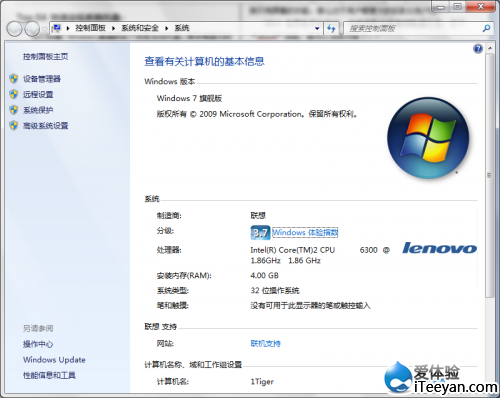Open the 联机支持 website link
Image resolution: width=500 pixels, height=398 pixels.
pos(265,343)
